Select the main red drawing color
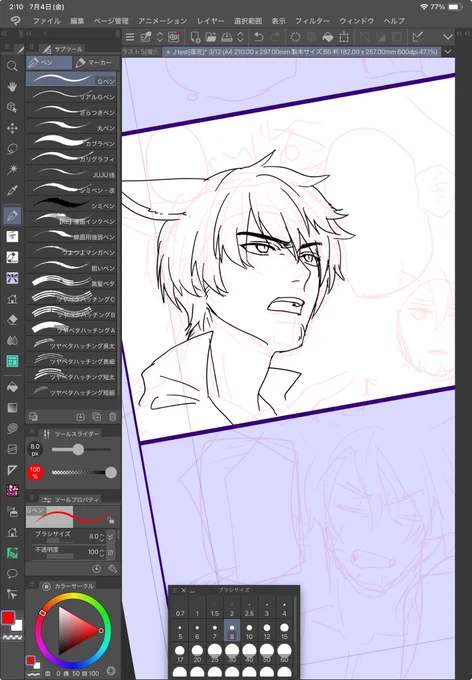The image size is (472, 680). (x=8, y=618)
